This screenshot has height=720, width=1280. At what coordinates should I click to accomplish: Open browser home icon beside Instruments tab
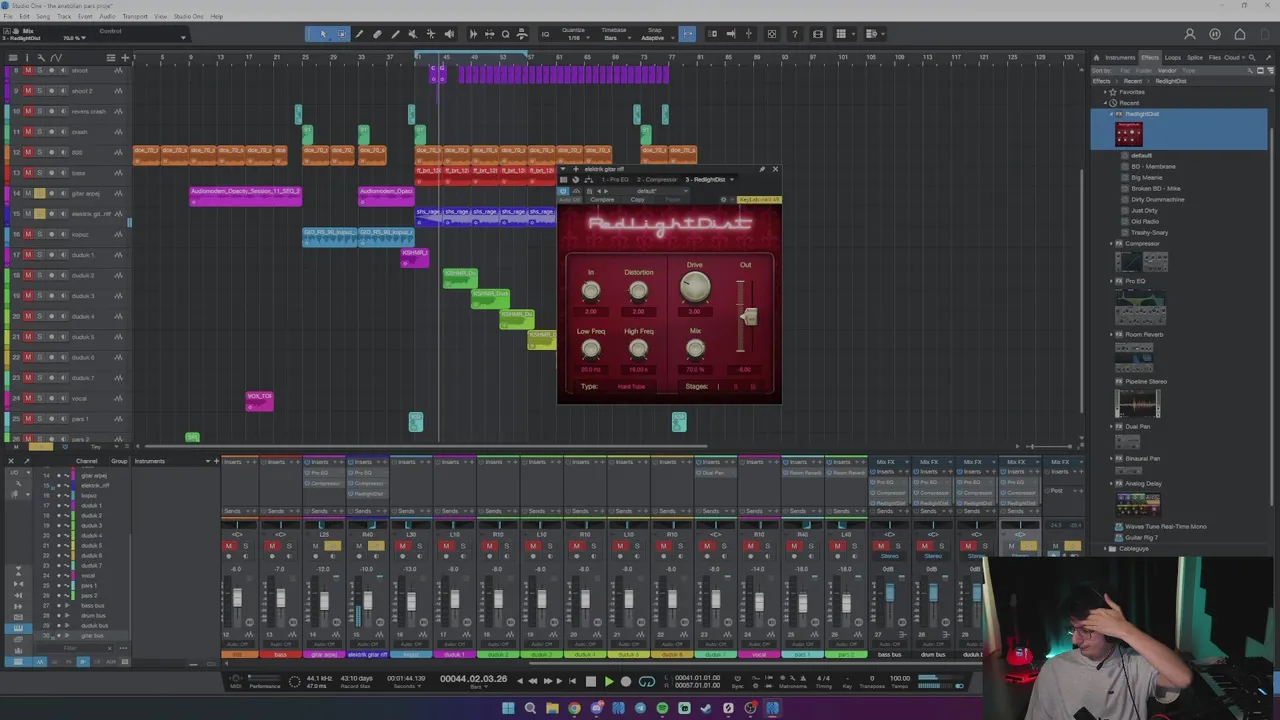(x=1096, y=57)
